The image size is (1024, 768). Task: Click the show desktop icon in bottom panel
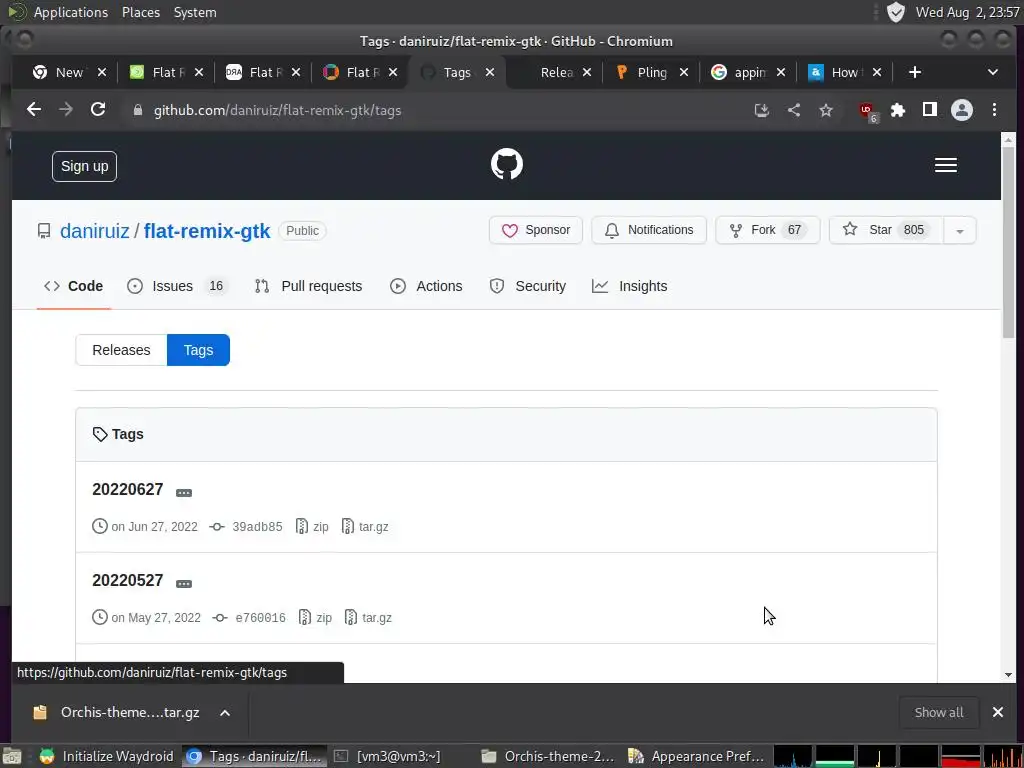click(12, 756)
